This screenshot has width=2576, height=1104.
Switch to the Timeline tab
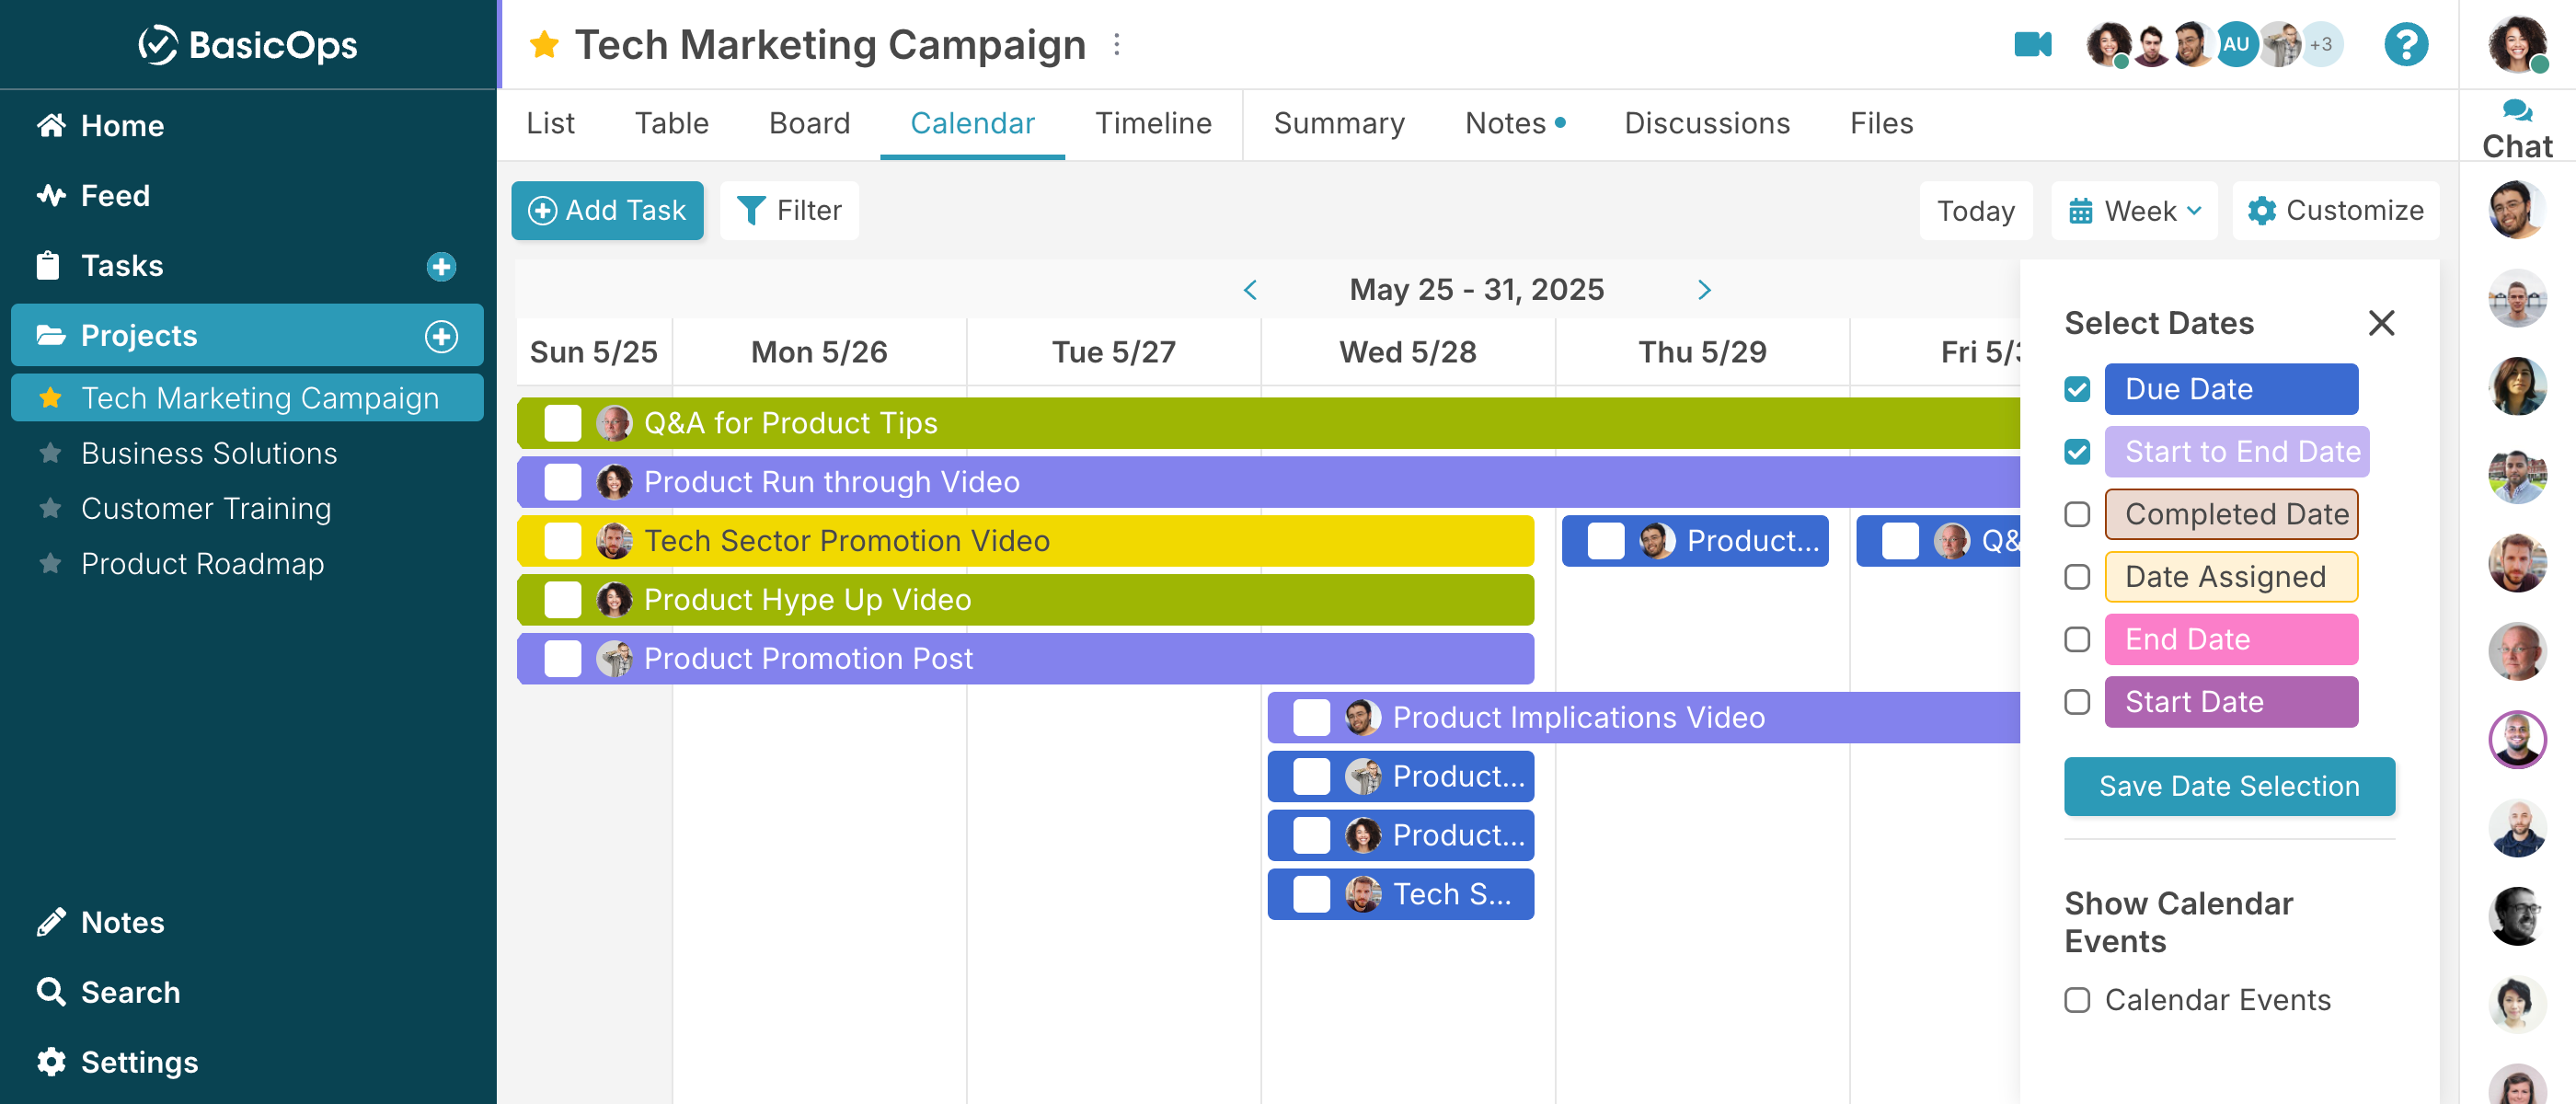click(x=1153, y=123)
